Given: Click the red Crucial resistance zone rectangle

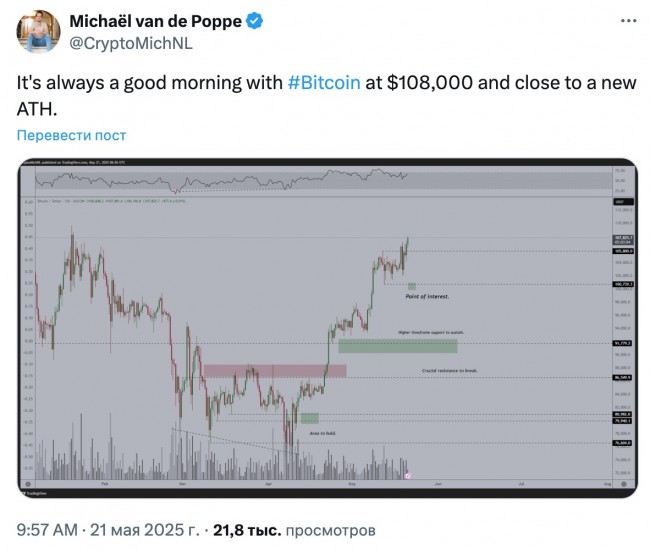Looking at the screenshot, I should 275,371.
